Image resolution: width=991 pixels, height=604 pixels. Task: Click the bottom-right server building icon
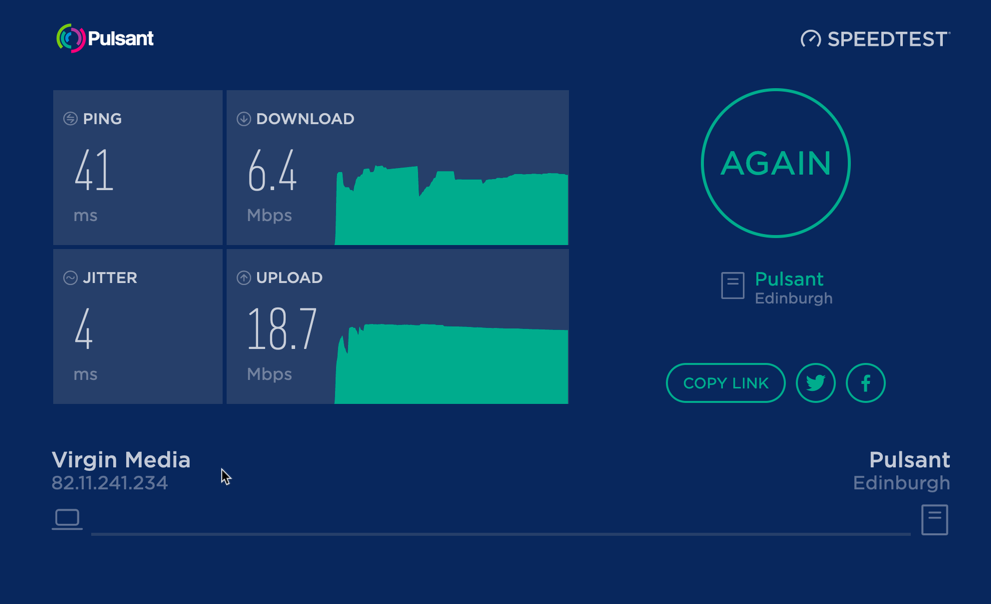(935, 520)
